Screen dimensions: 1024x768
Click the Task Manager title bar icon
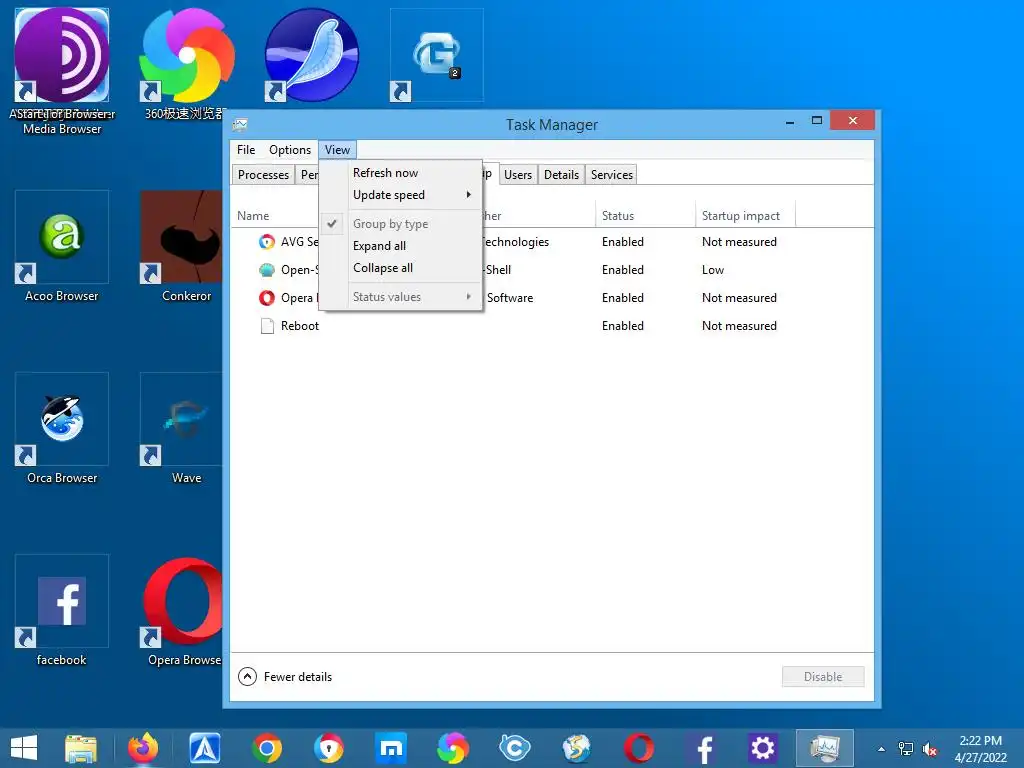point(240,124)
